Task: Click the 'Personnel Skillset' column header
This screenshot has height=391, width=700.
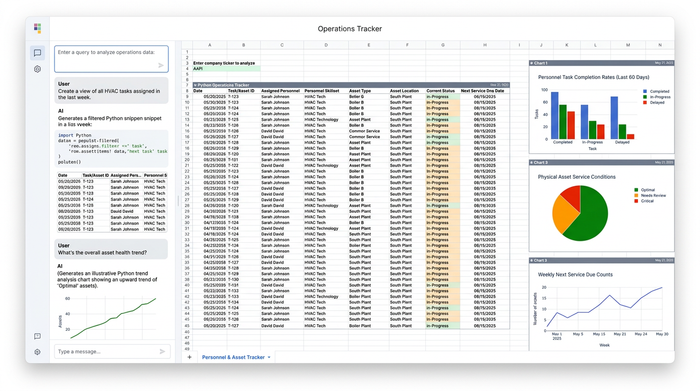Action: click(321, 91)
